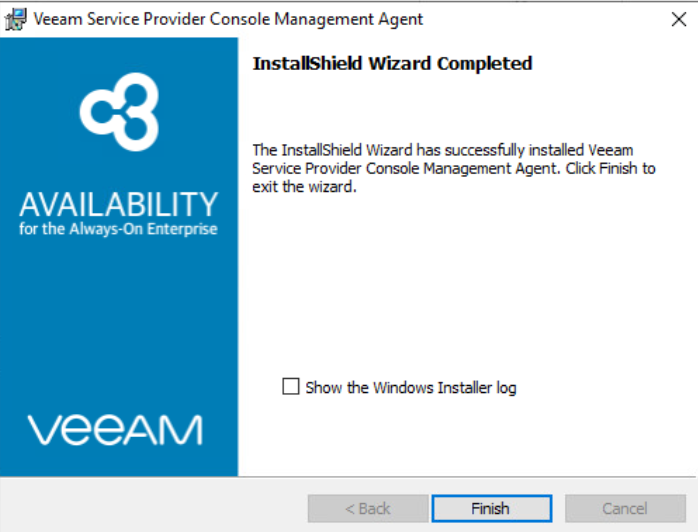698x532 pixels.
Task: Click the grayed-out Cancel button
Action: pyautogui.click(x=625, y=508)
